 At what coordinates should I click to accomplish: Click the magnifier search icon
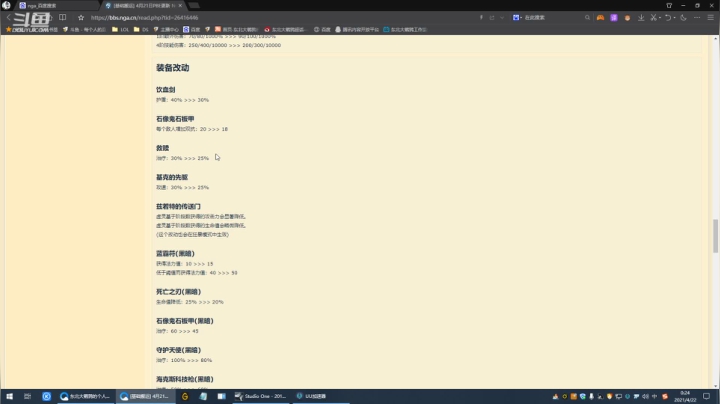(x=587, y=17)
